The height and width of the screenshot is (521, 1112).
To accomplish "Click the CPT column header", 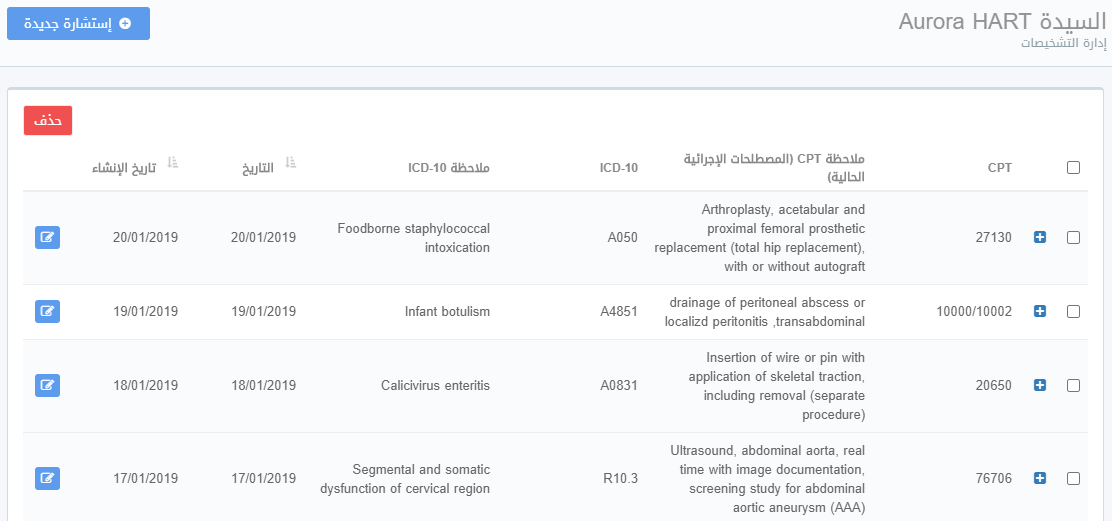I will point(999,168).
